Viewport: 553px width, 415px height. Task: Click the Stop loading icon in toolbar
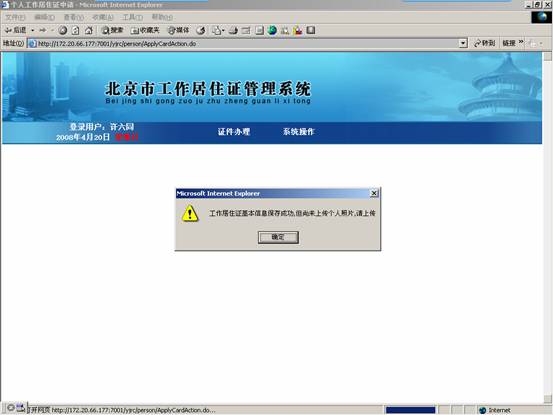(x=62, y=30)
